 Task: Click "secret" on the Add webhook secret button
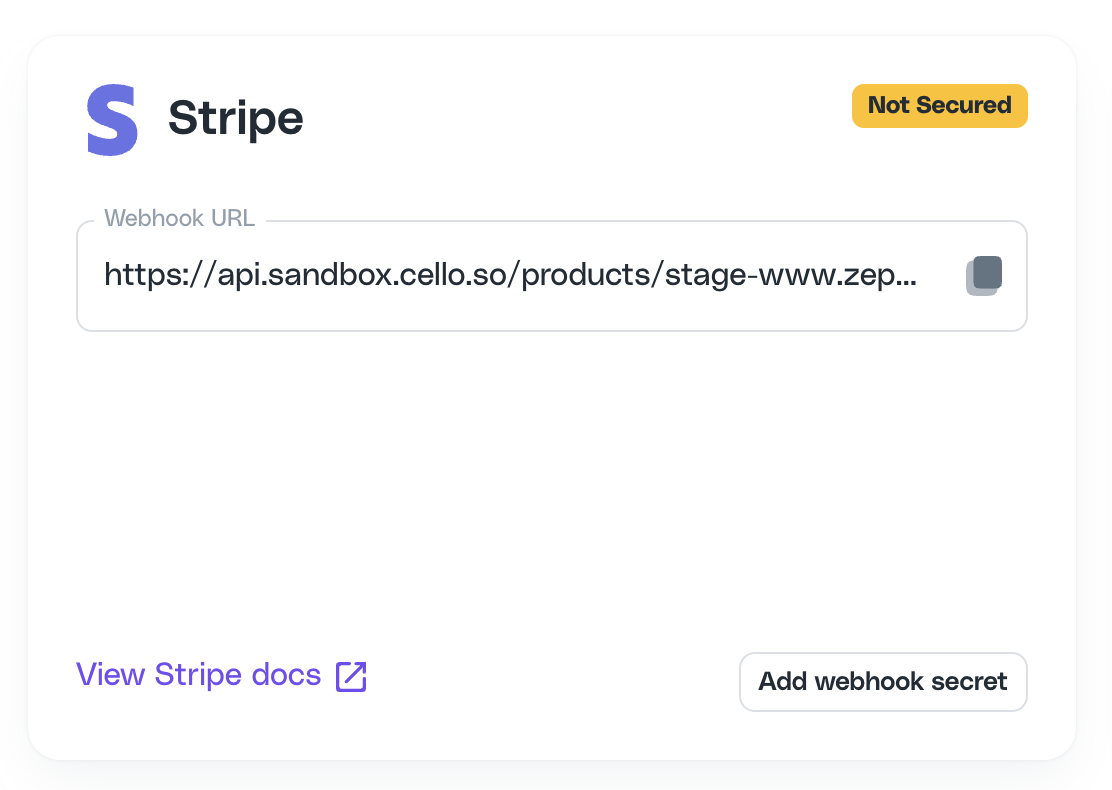pyautogui.click(x=969, y=681)
